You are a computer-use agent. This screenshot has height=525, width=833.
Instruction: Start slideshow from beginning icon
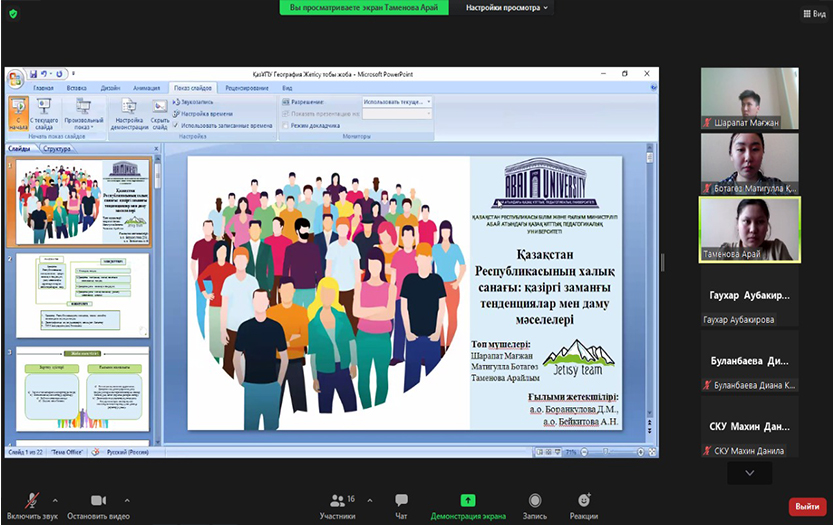point(17,112)
